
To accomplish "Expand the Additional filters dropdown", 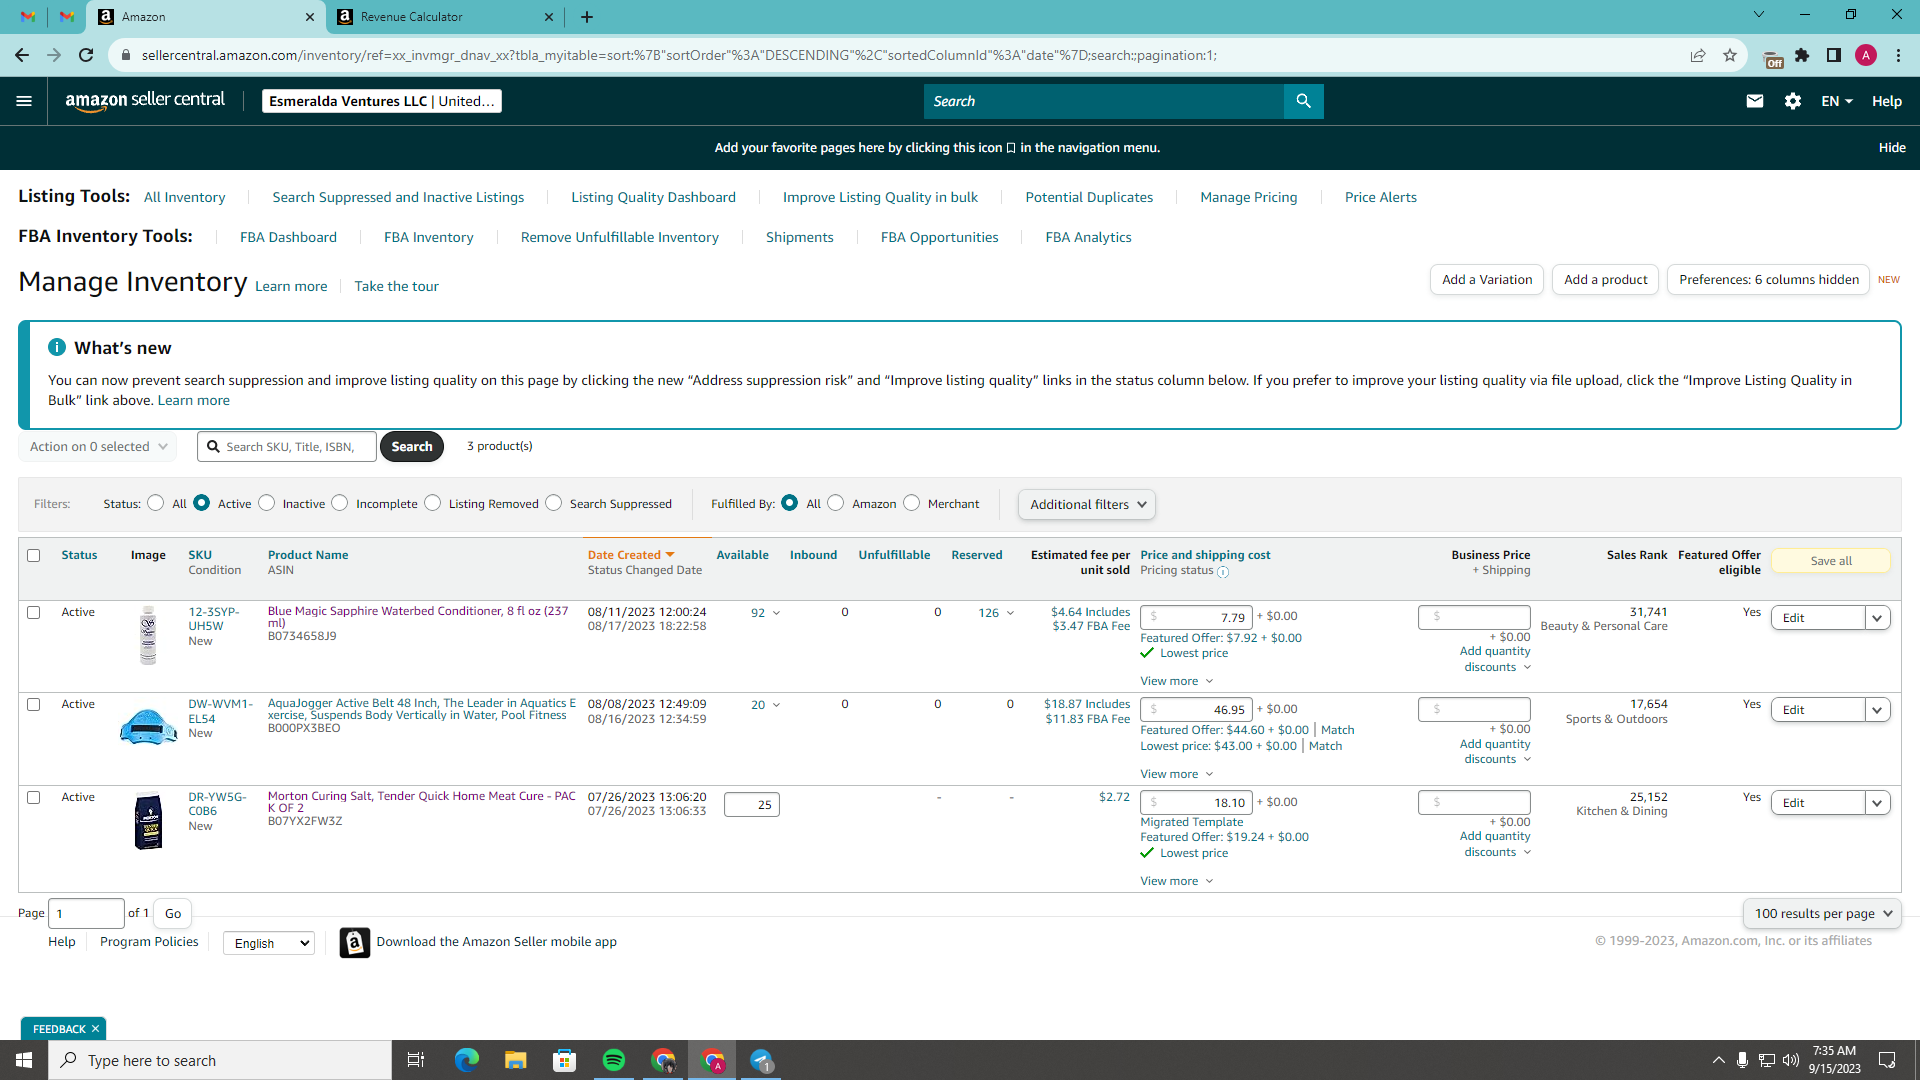I will [x=1087, y=505].
